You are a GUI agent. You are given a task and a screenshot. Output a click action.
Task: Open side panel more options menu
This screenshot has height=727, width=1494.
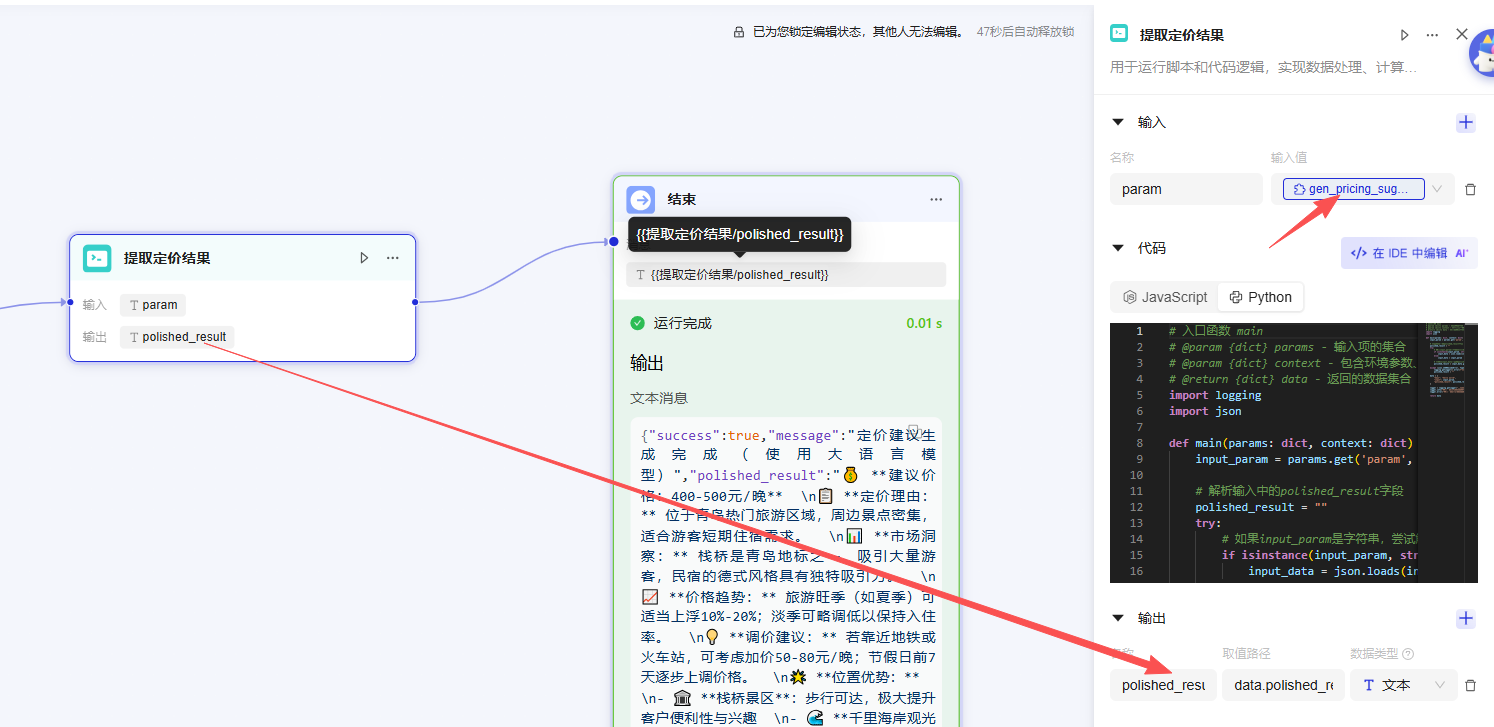click(1432, 35)
